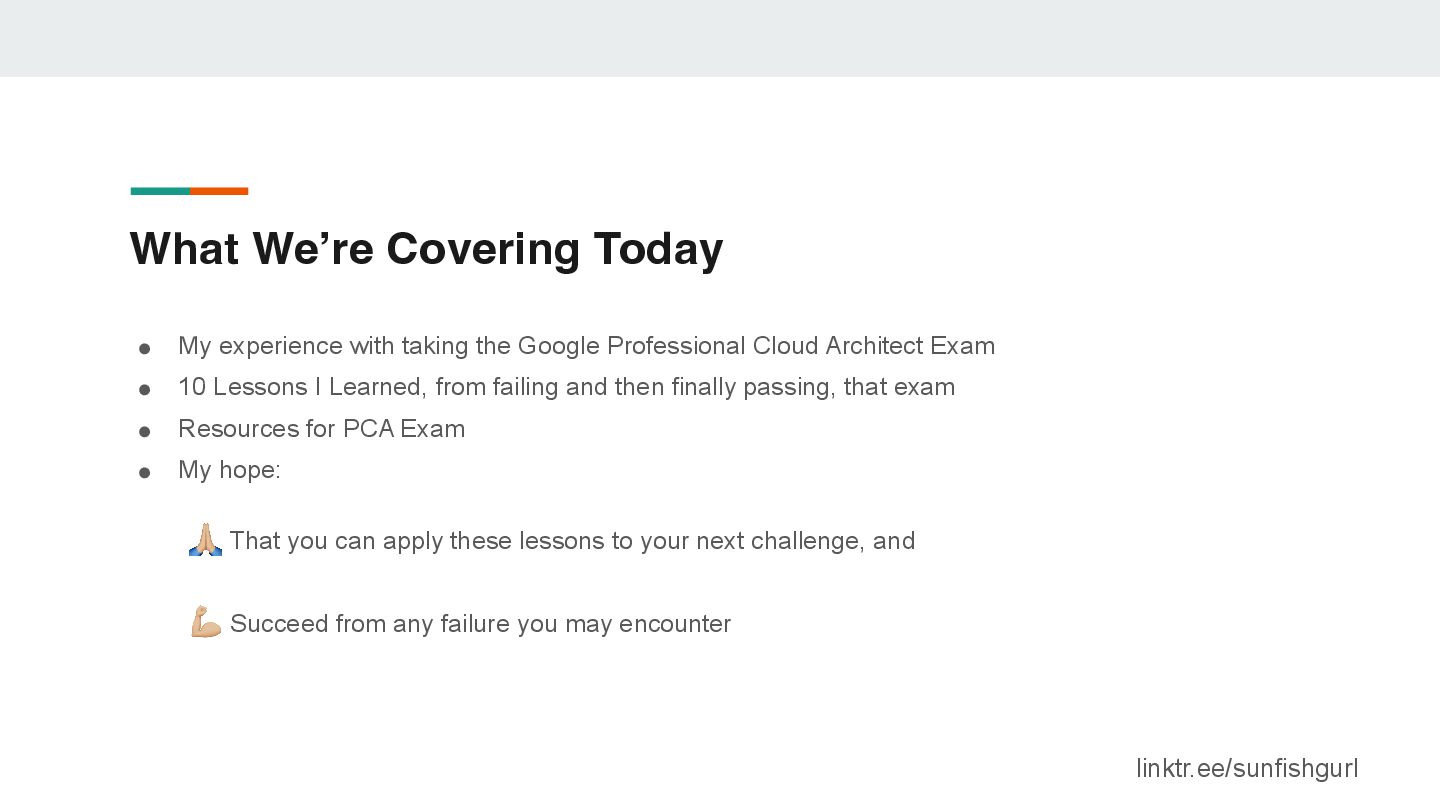Click 'That you can apply these lessons' line
1440x810 pixels.
[x=572, y=541]
